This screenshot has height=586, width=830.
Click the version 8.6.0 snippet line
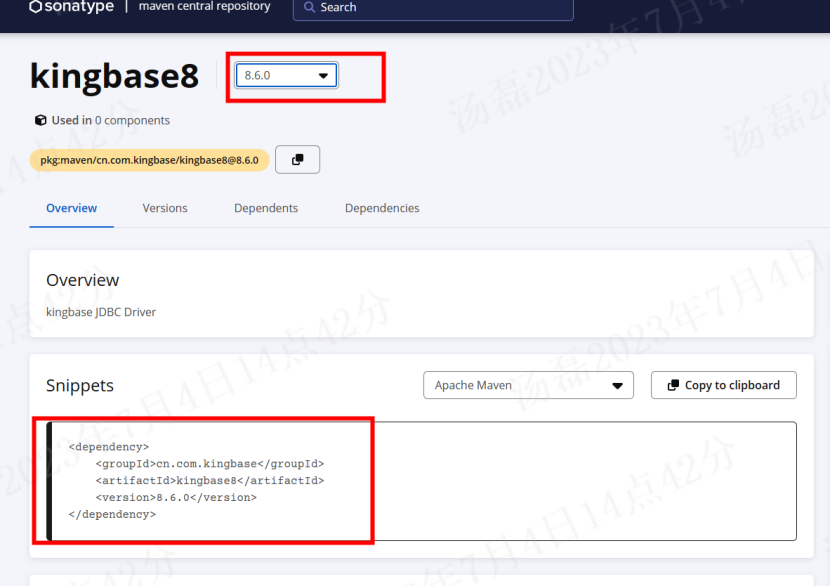point(176,498)
